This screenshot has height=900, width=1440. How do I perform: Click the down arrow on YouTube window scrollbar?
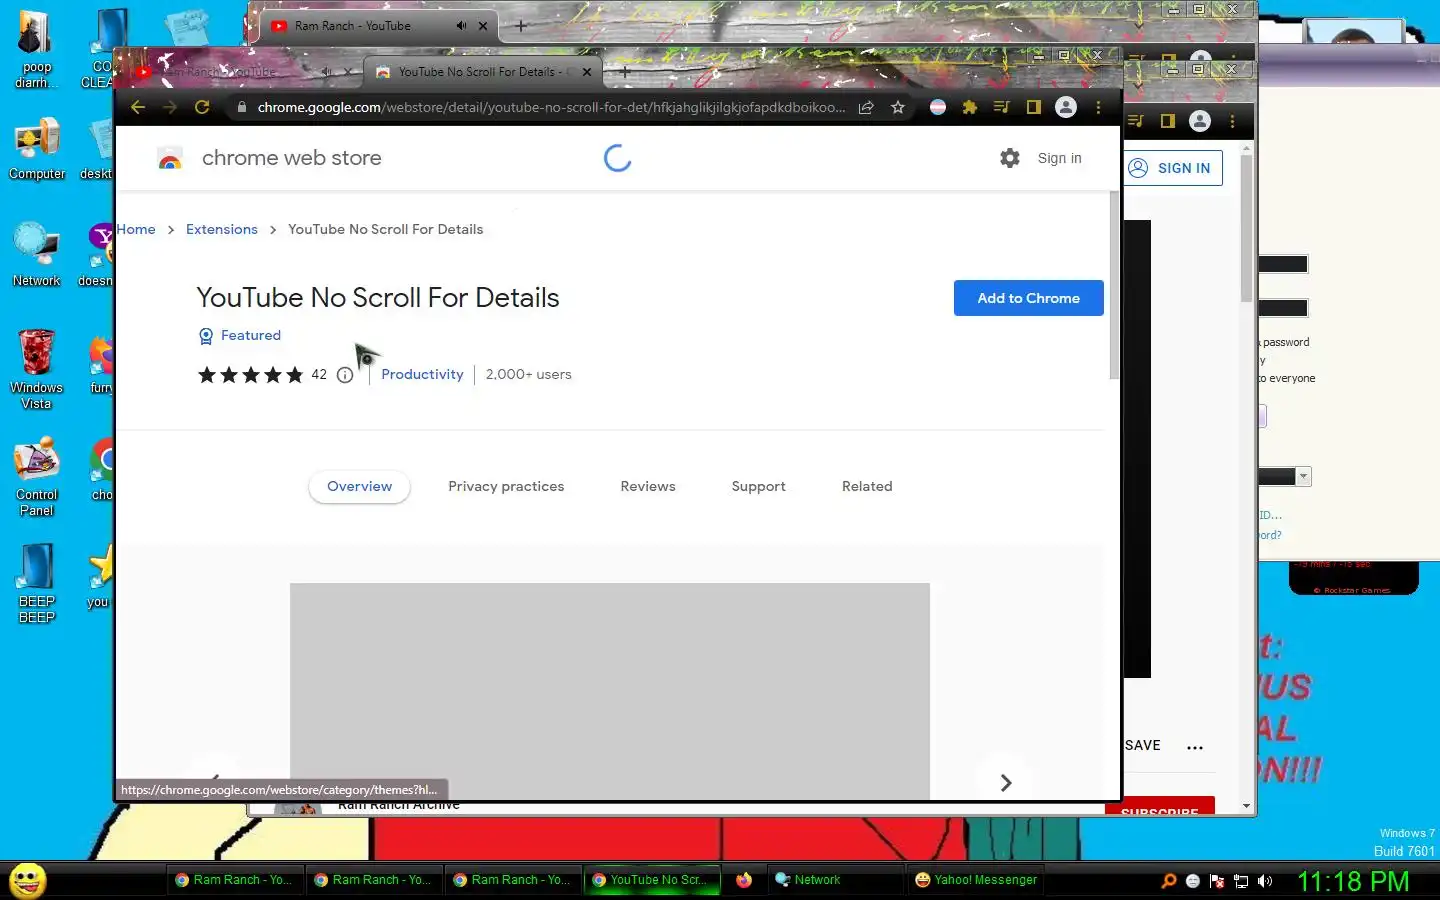coord(1246,806)
